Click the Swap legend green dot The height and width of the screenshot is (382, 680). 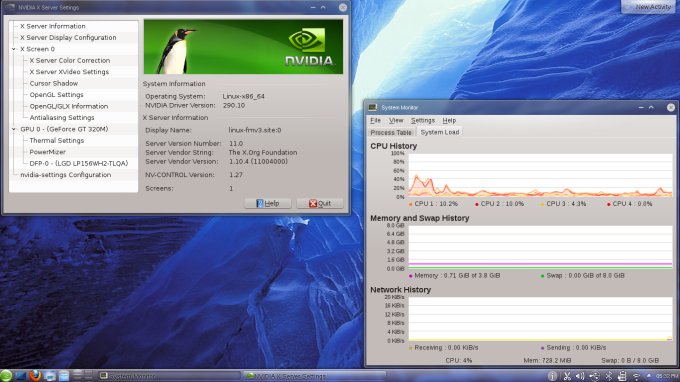pos(542,276)
